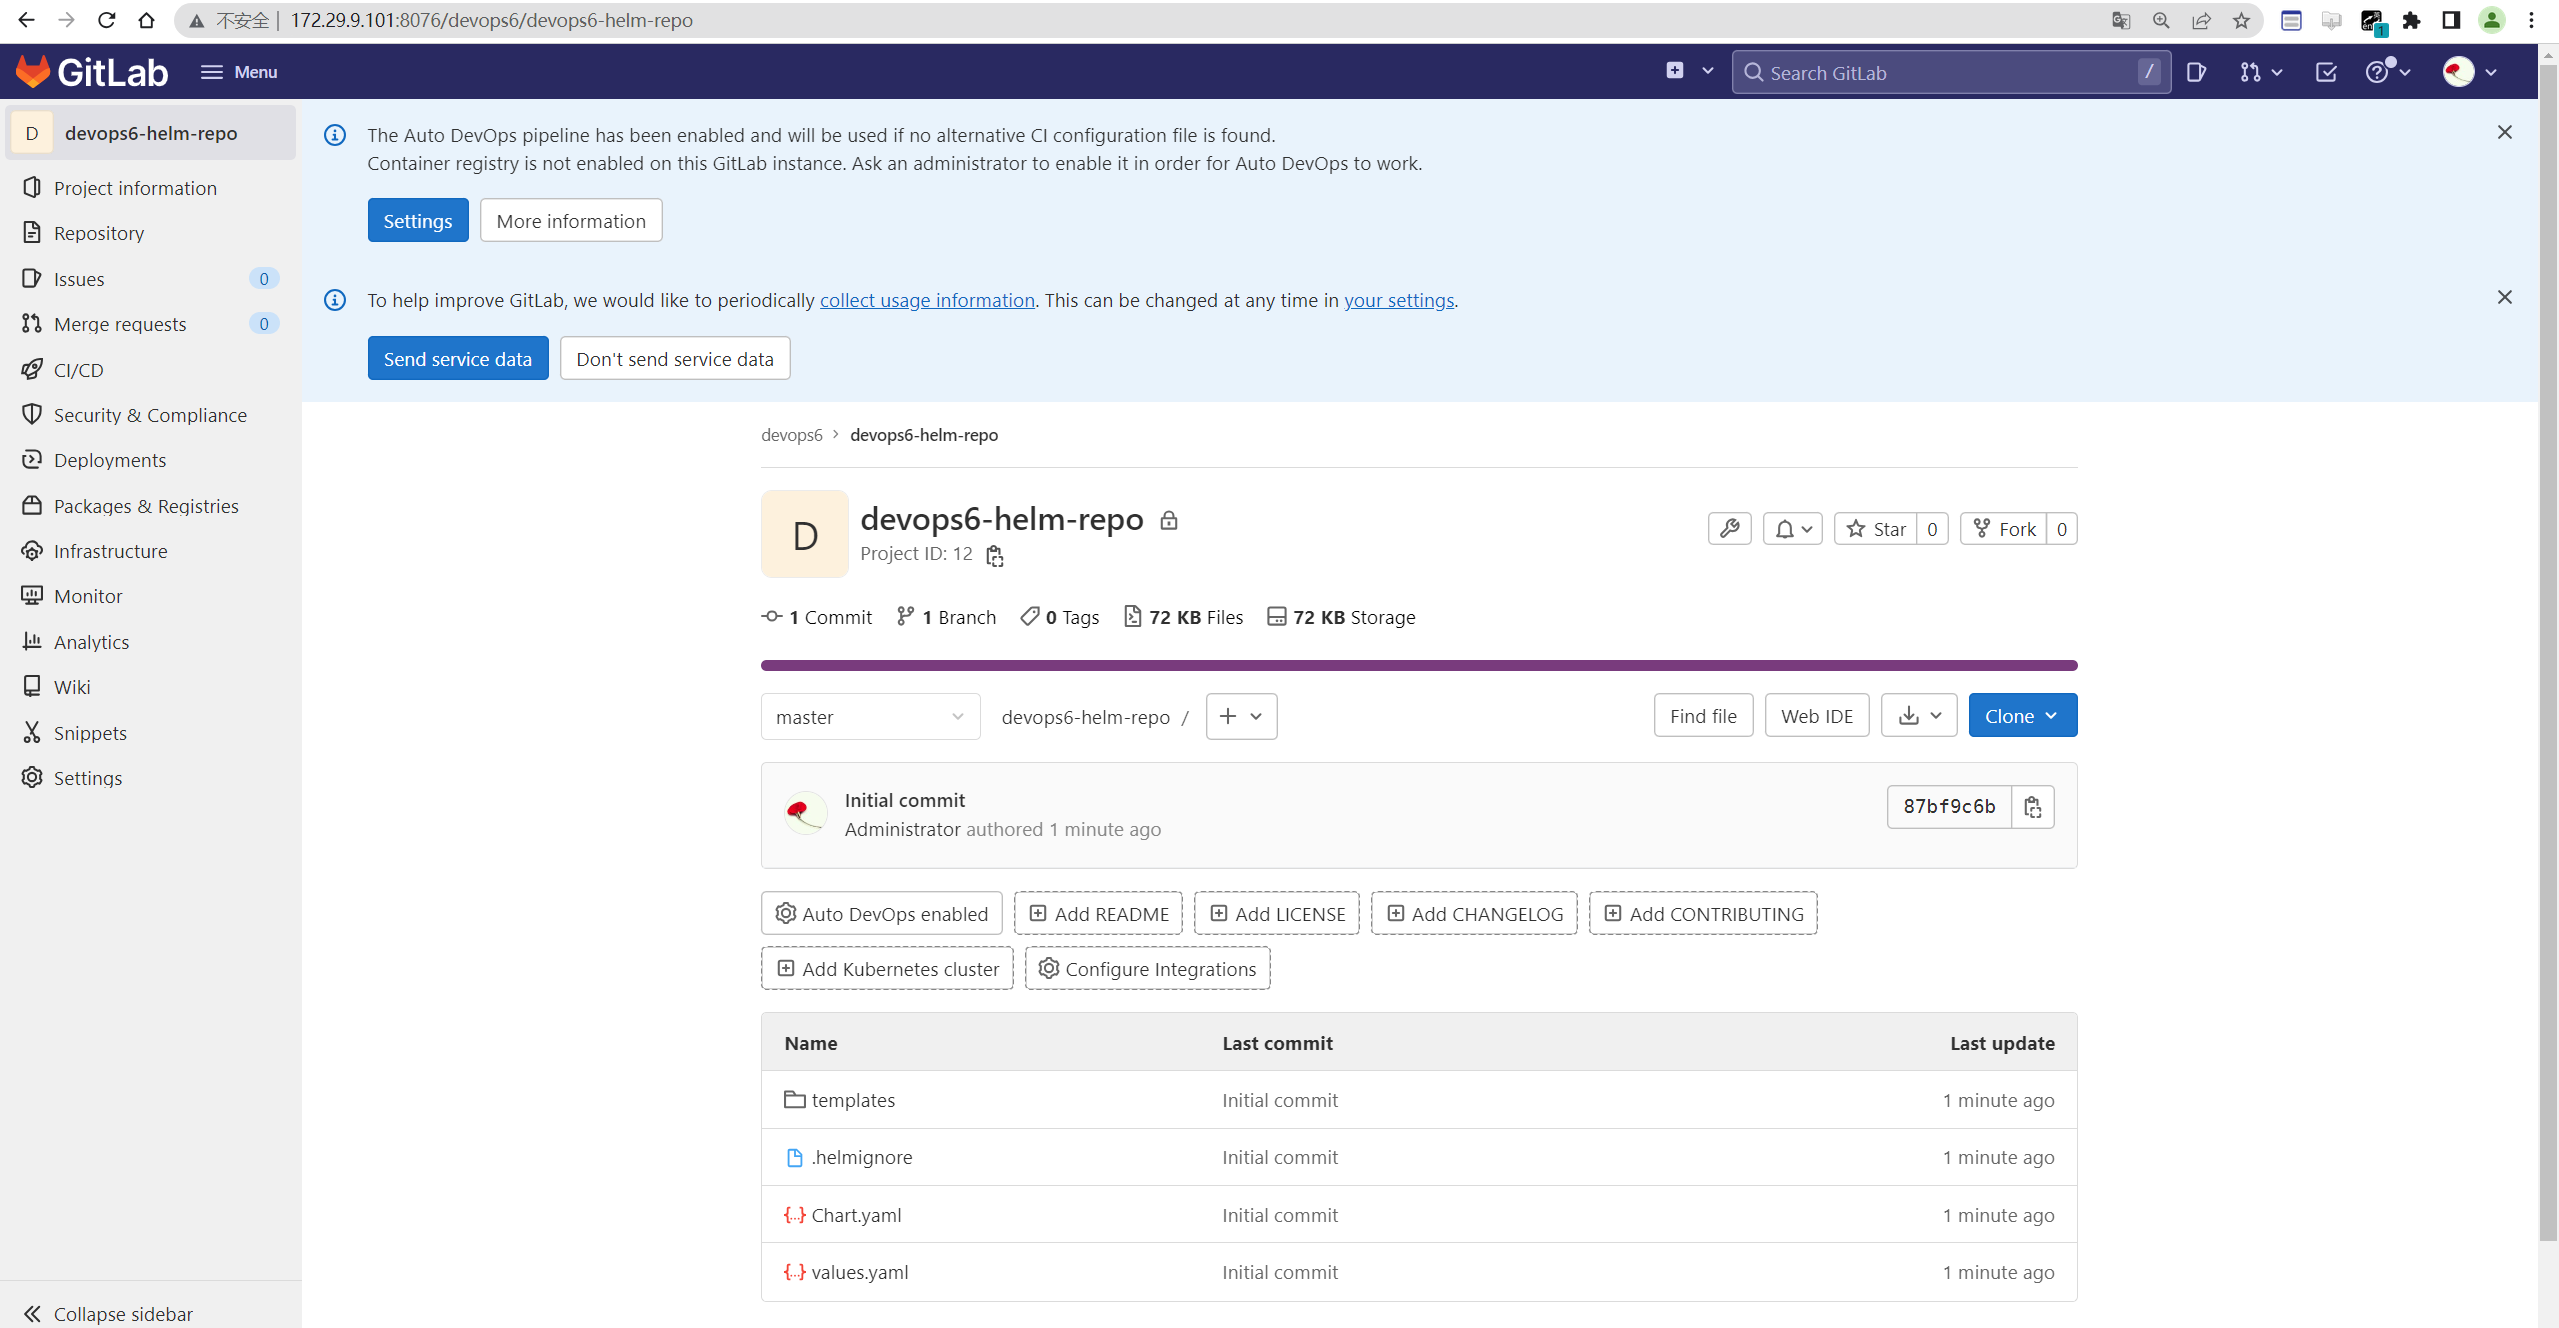This screenshot has width=2559, height=1328.
Task: Click the Deployments icon in sidebar
Action: click(32, 459)
